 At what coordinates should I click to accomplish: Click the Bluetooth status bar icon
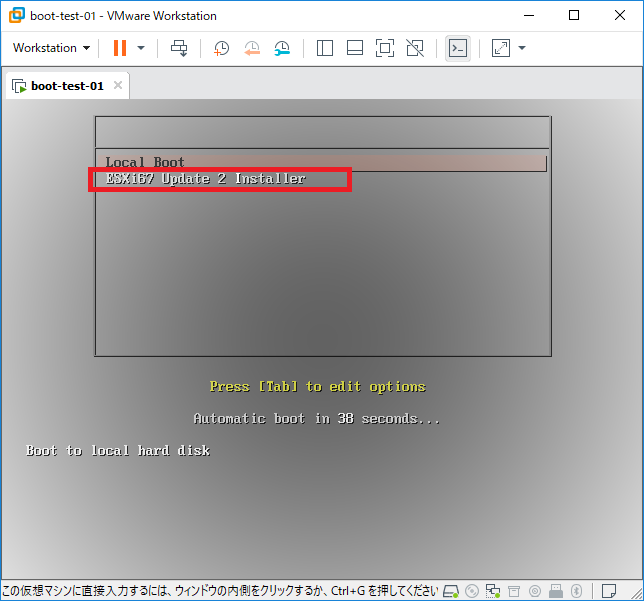(577, 592)
